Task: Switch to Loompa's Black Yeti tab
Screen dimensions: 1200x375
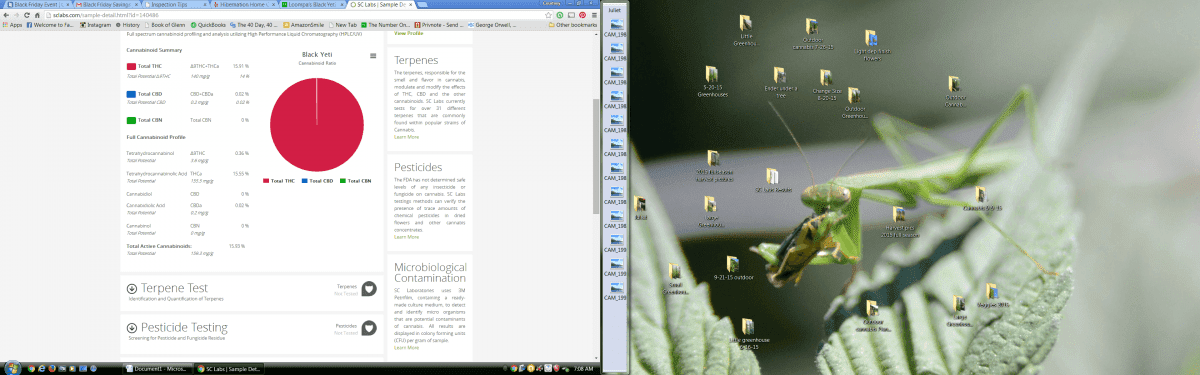Action: pyautogui.click(x=311, y=5)
